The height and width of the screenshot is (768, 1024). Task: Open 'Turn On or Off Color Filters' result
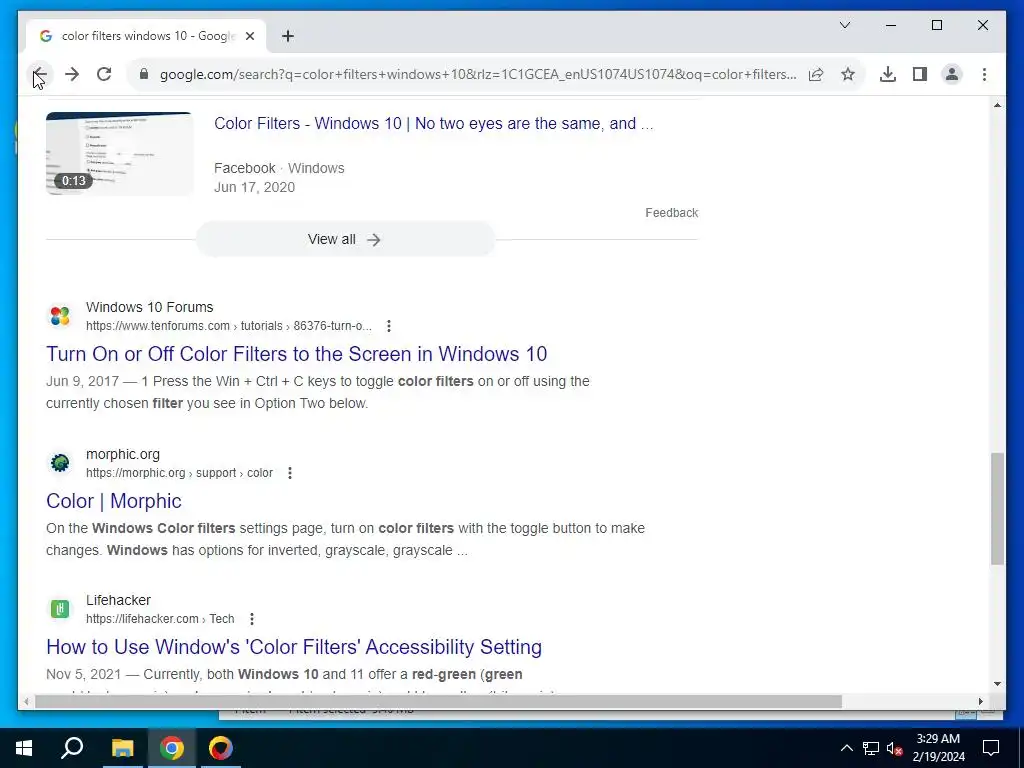coord(296,354)
